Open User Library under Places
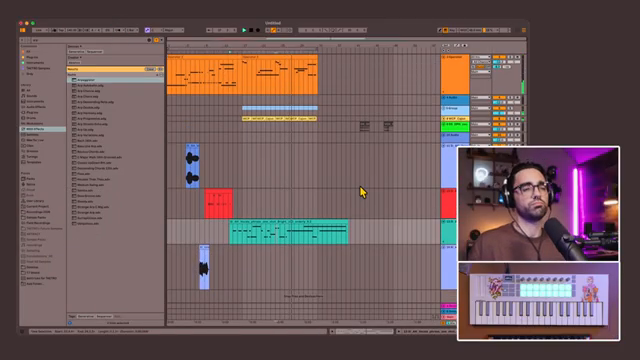The width and height of the screenshot is (640, 360). point(35,201)
